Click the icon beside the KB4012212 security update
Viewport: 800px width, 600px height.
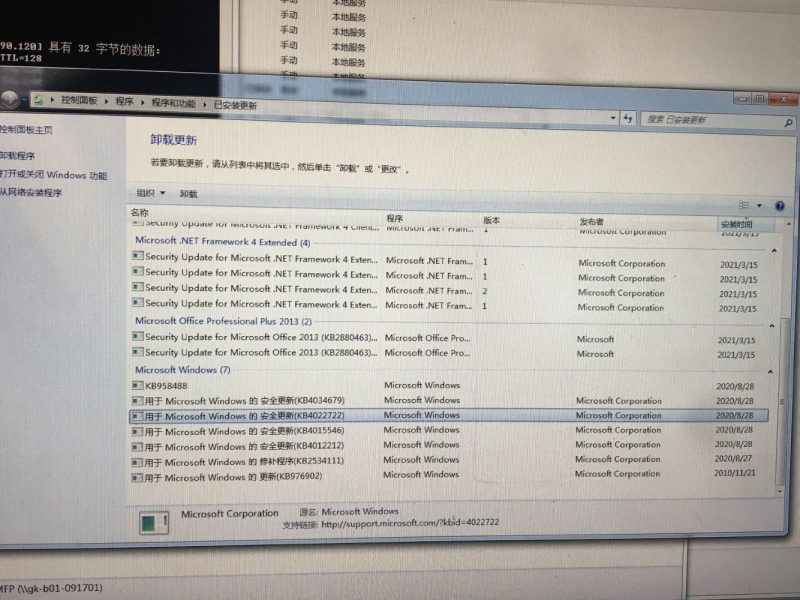137,446
